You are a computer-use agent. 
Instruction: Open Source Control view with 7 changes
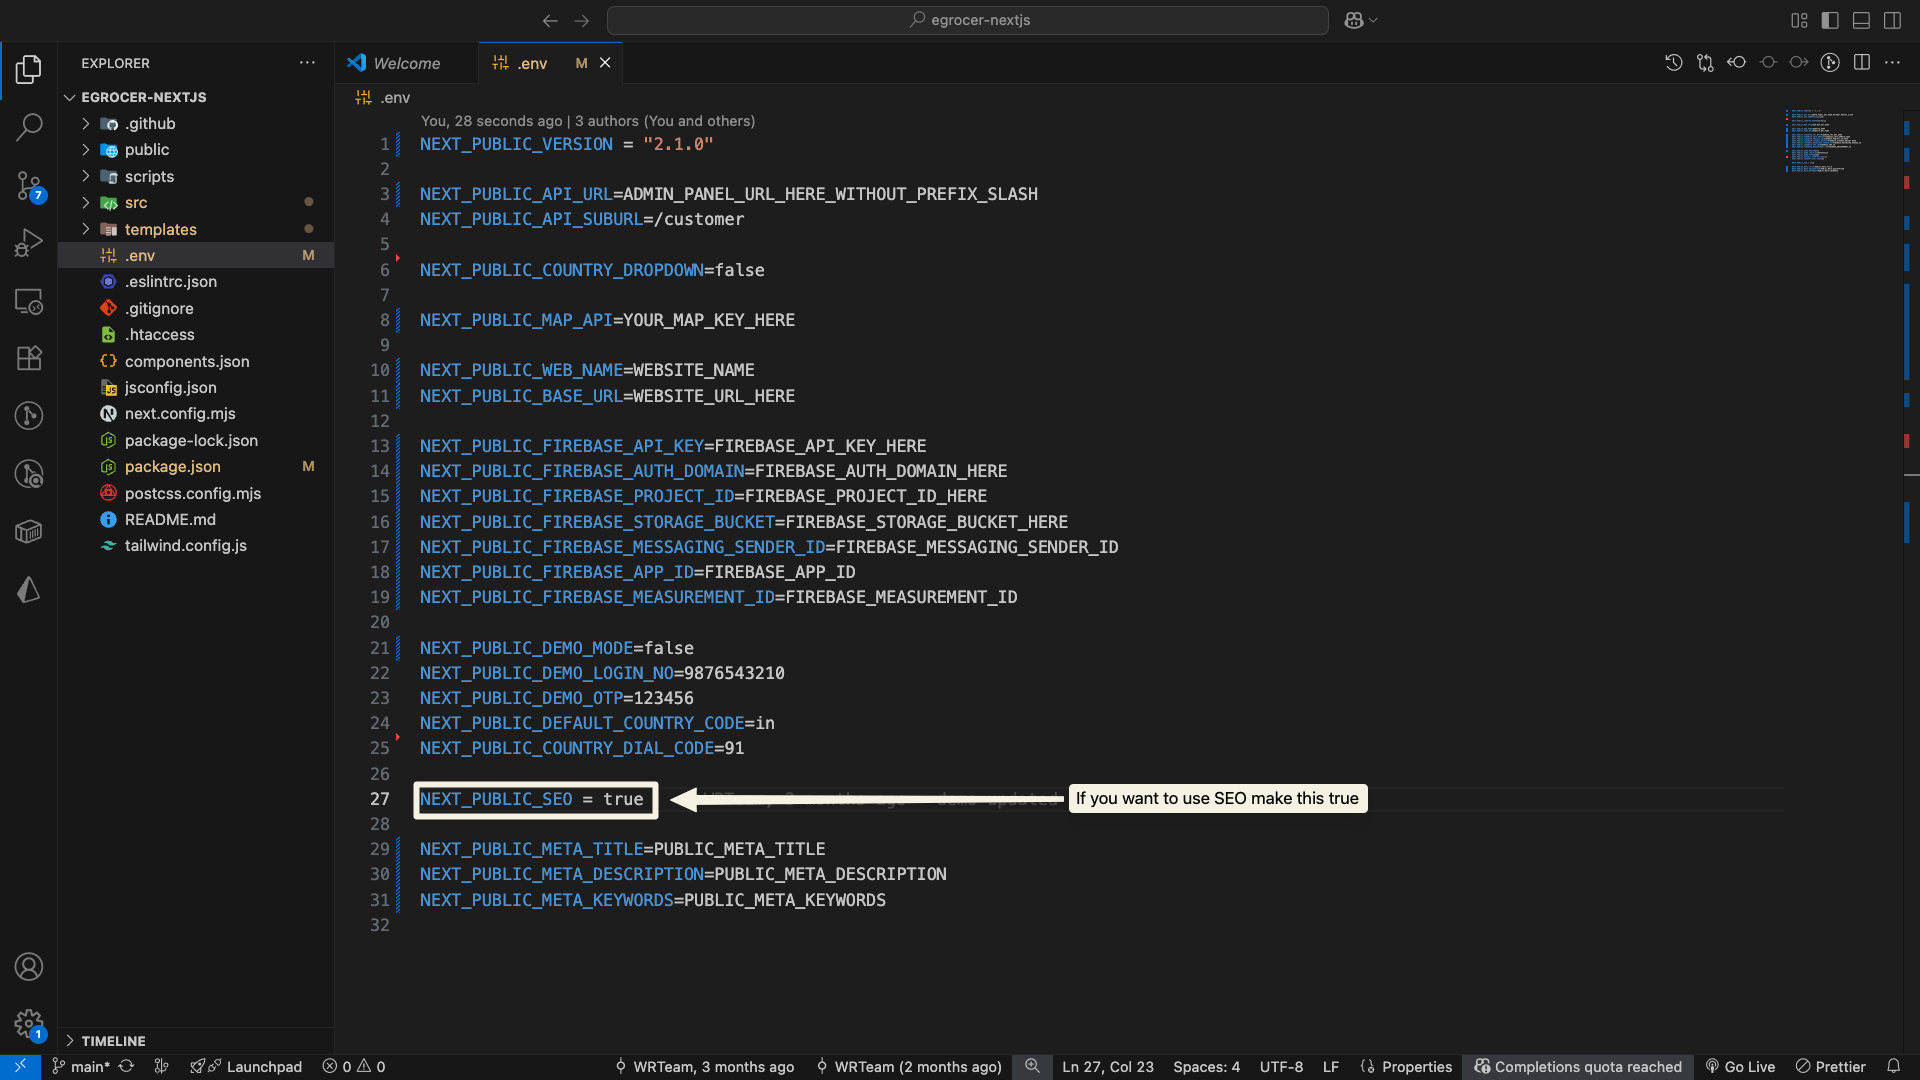[29, 185]
